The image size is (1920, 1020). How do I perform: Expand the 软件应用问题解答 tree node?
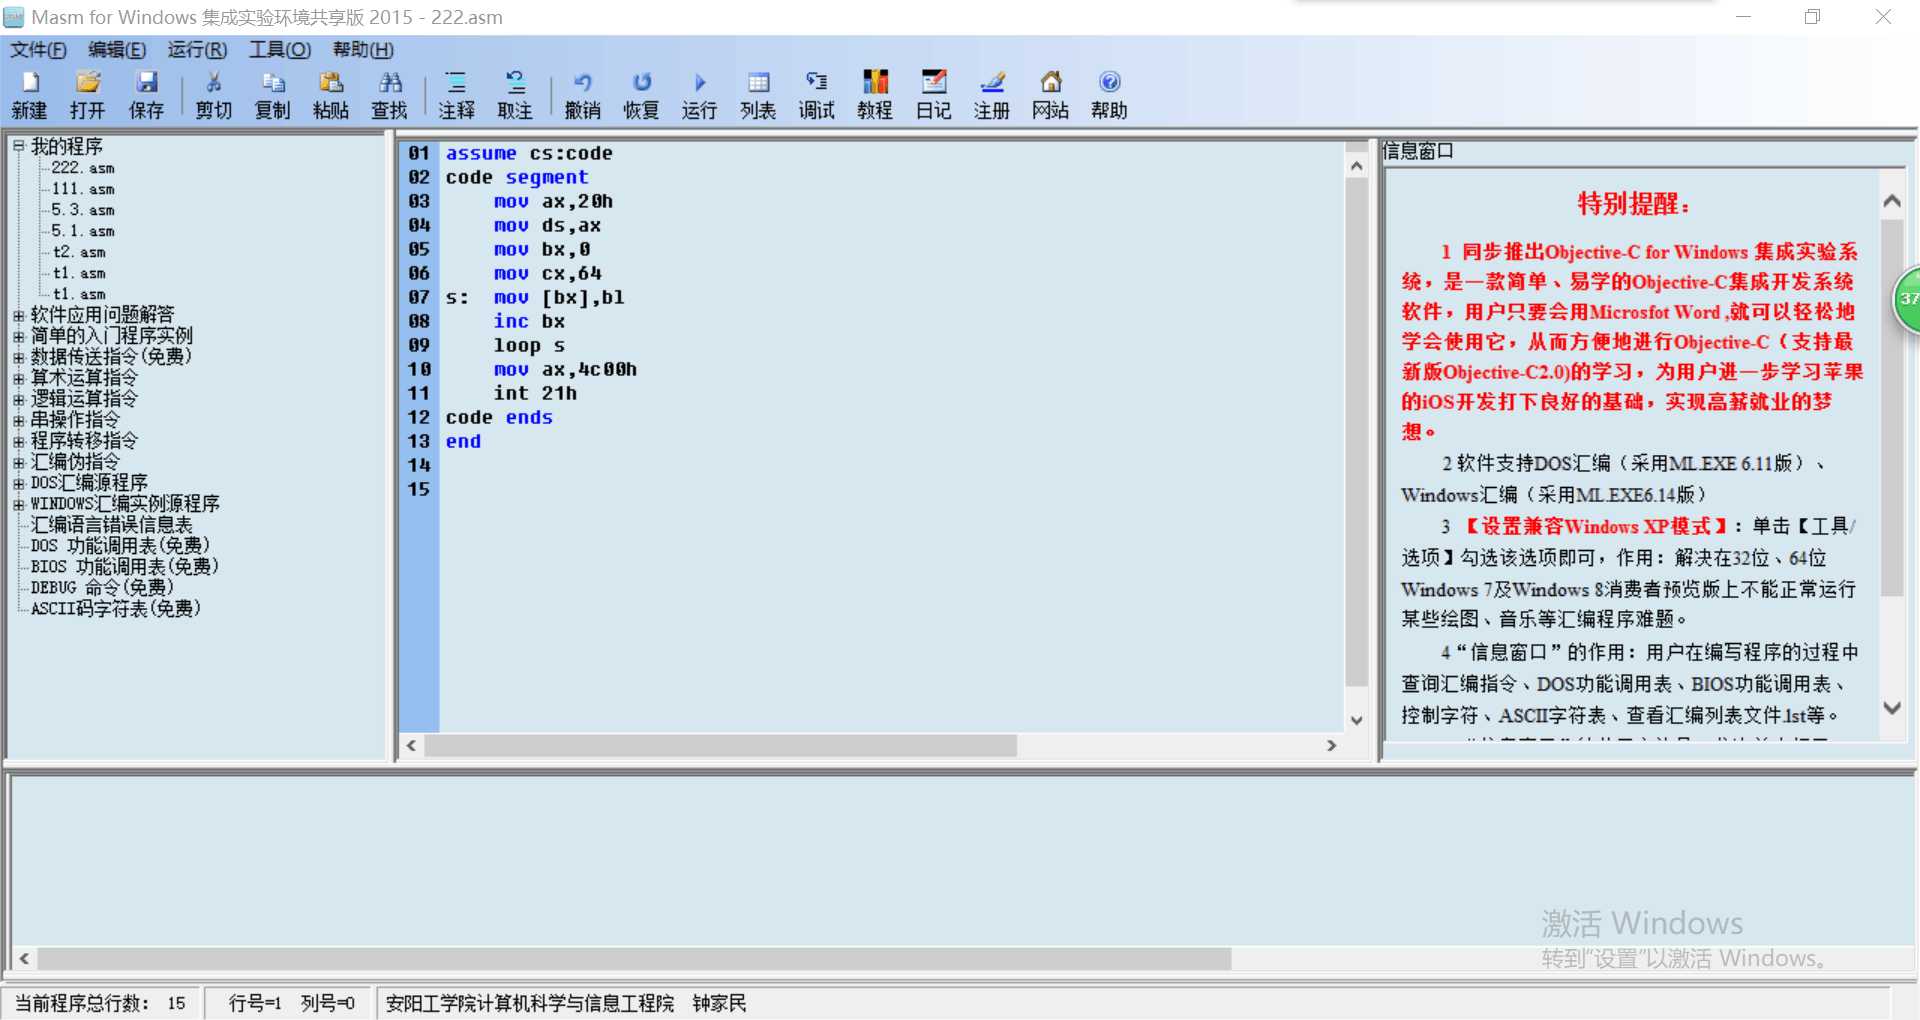click(x=18, y=315)
